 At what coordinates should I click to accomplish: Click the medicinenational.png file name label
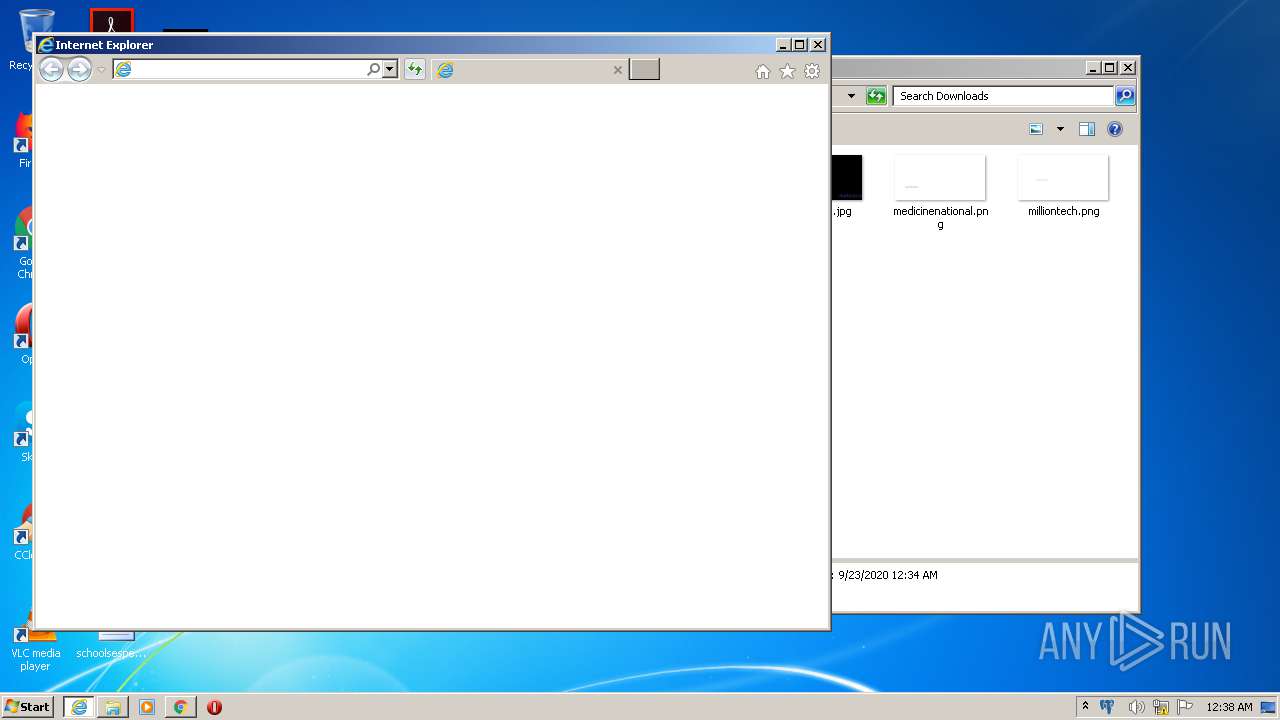tap(940, 218)
